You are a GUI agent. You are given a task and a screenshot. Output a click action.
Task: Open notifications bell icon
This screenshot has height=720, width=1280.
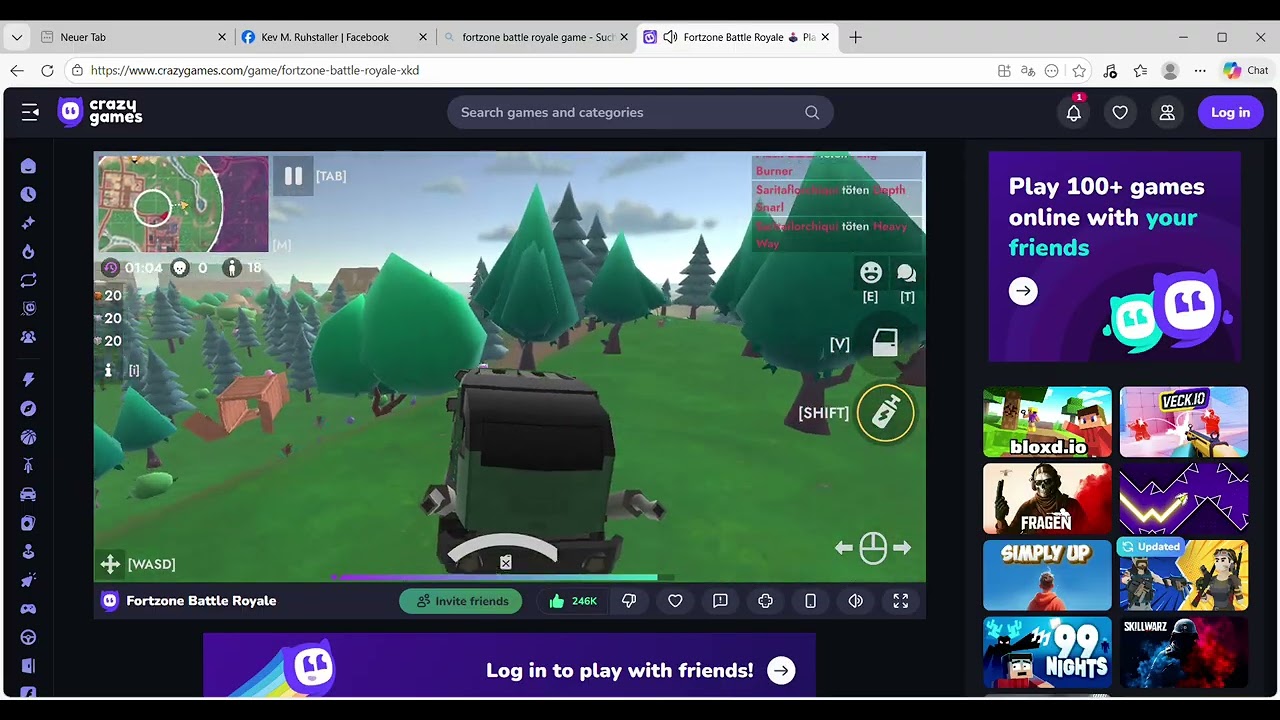click(1073, 112)
